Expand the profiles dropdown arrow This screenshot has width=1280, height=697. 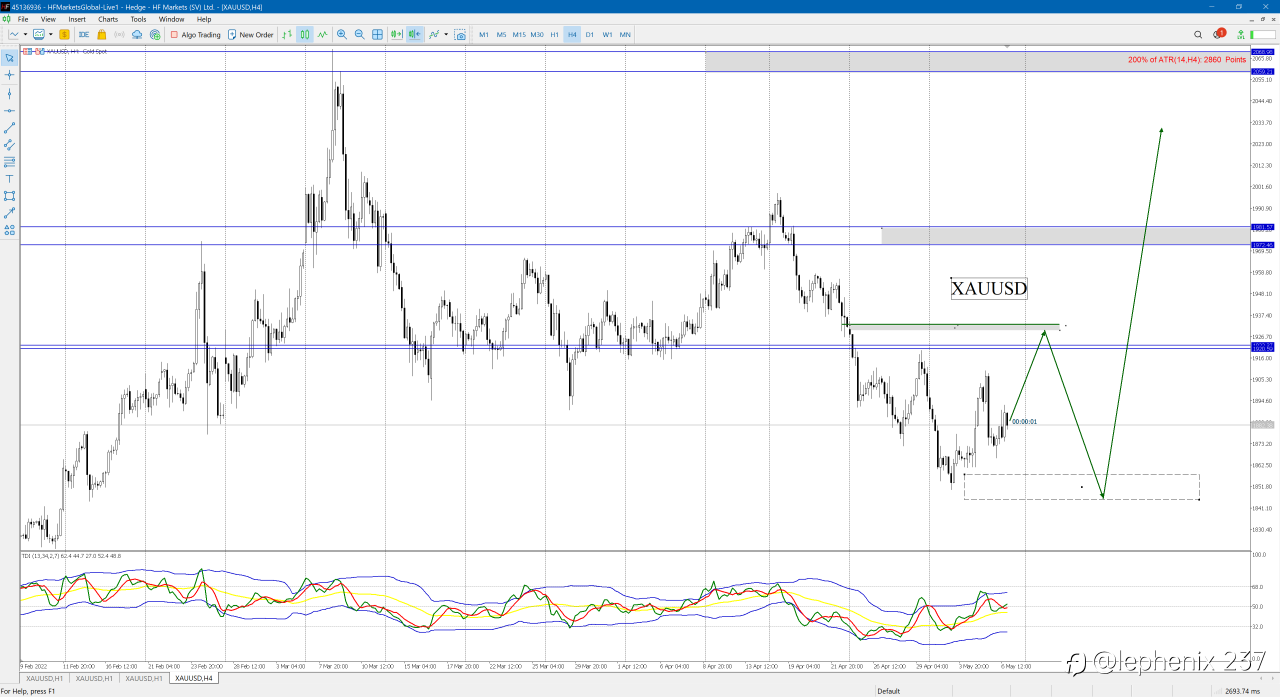(x=51, y=34)
